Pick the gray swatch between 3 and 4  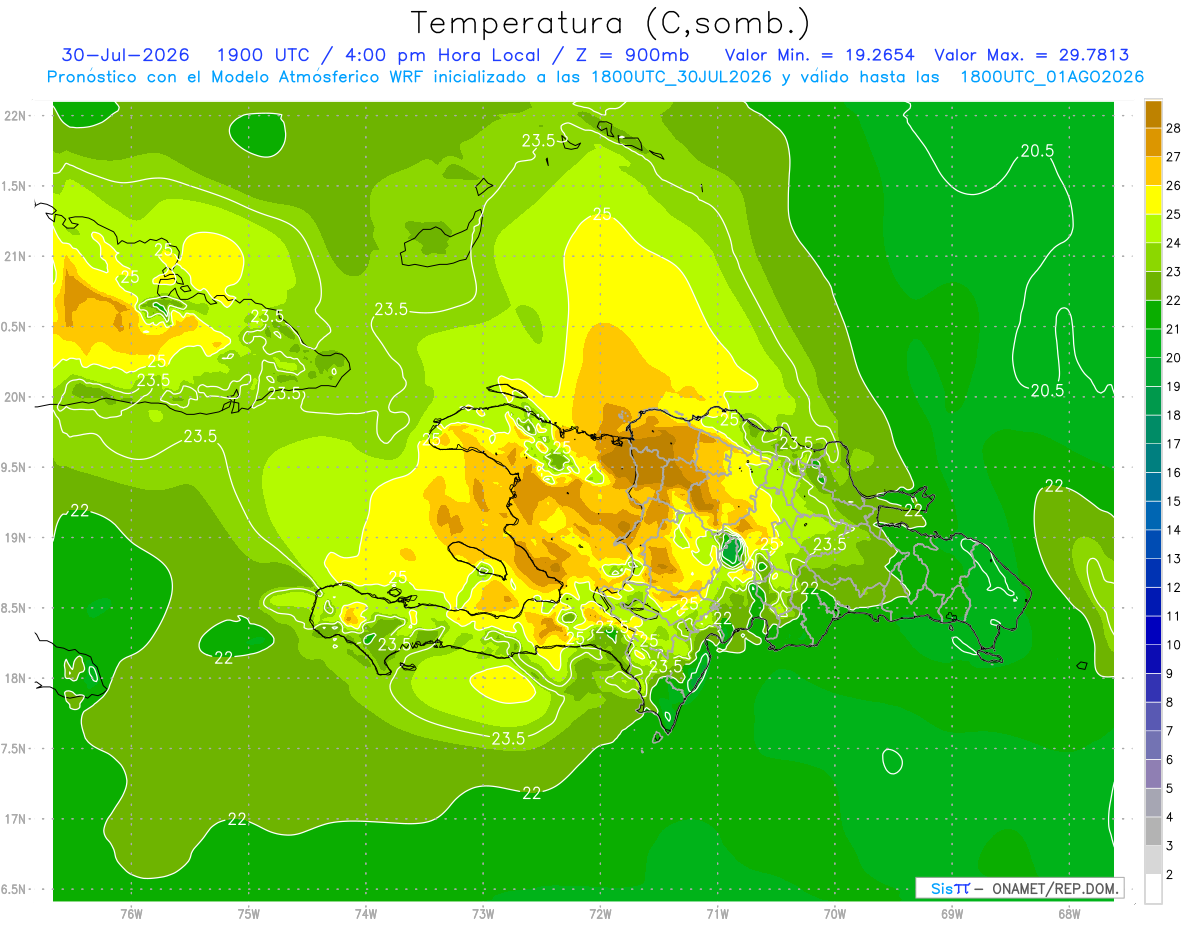tap(1153, 832)
